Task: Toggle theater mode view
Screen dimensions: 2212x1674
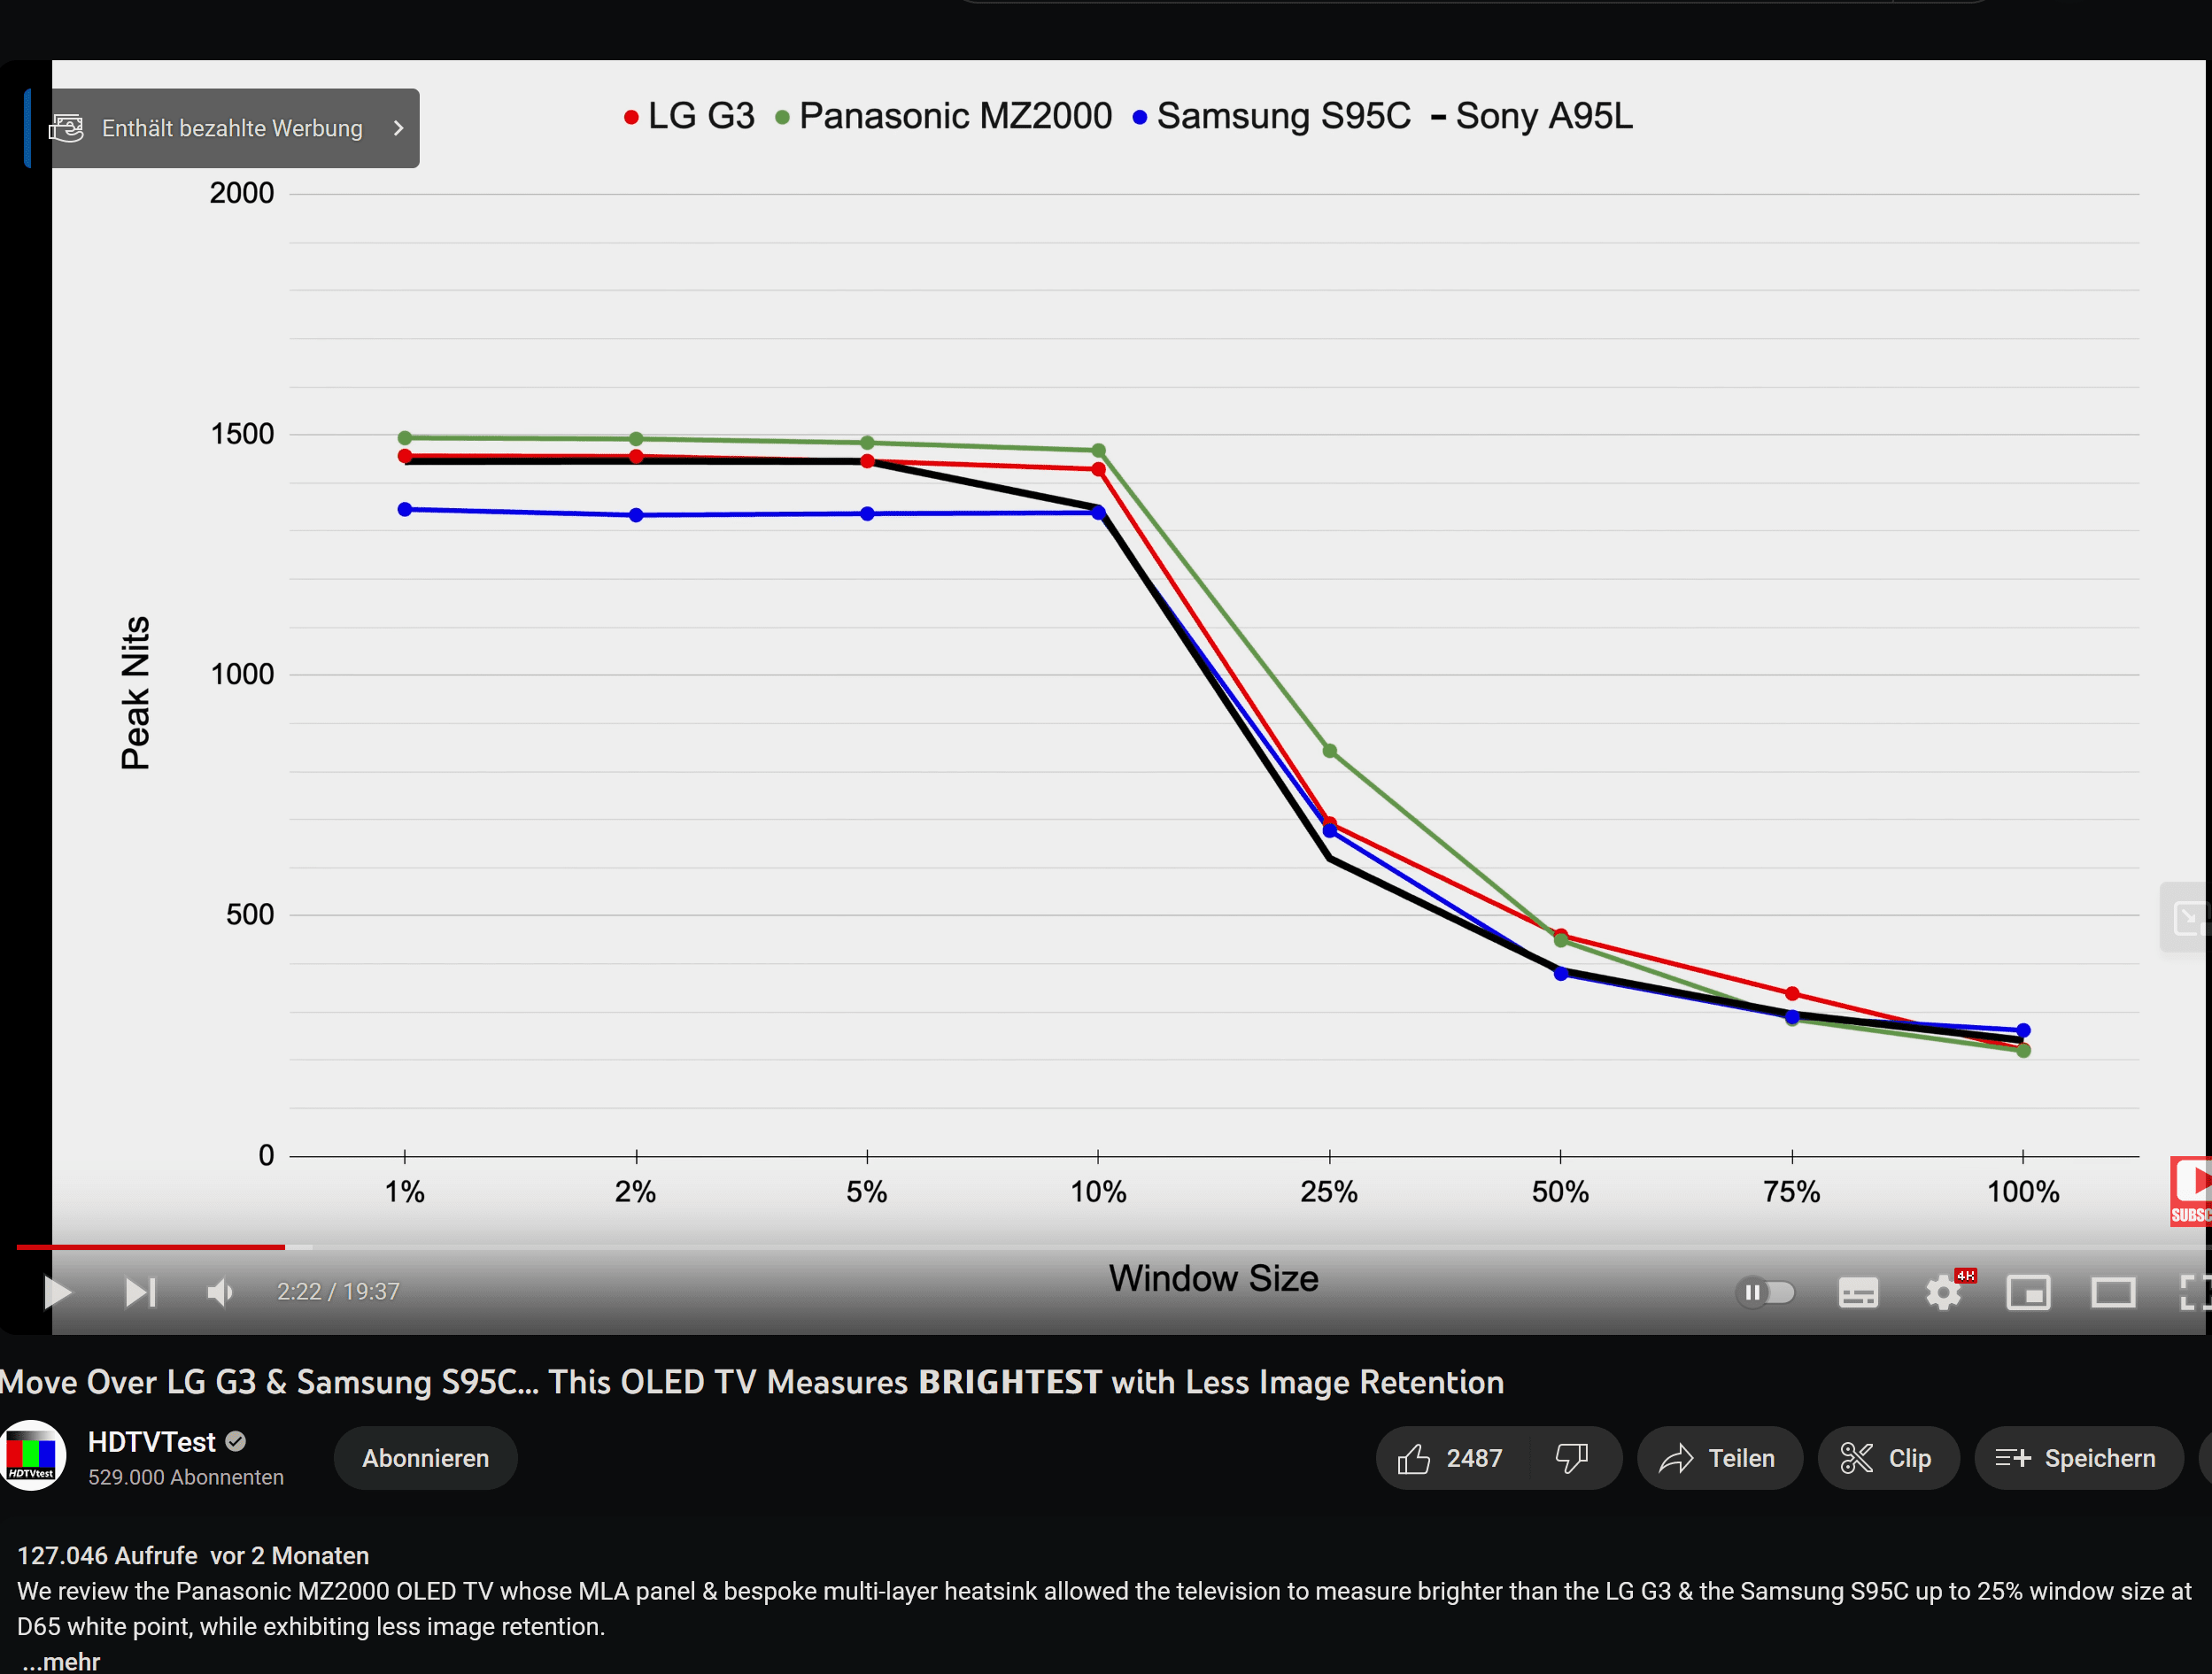Action: click(x=2113, y=1292)
